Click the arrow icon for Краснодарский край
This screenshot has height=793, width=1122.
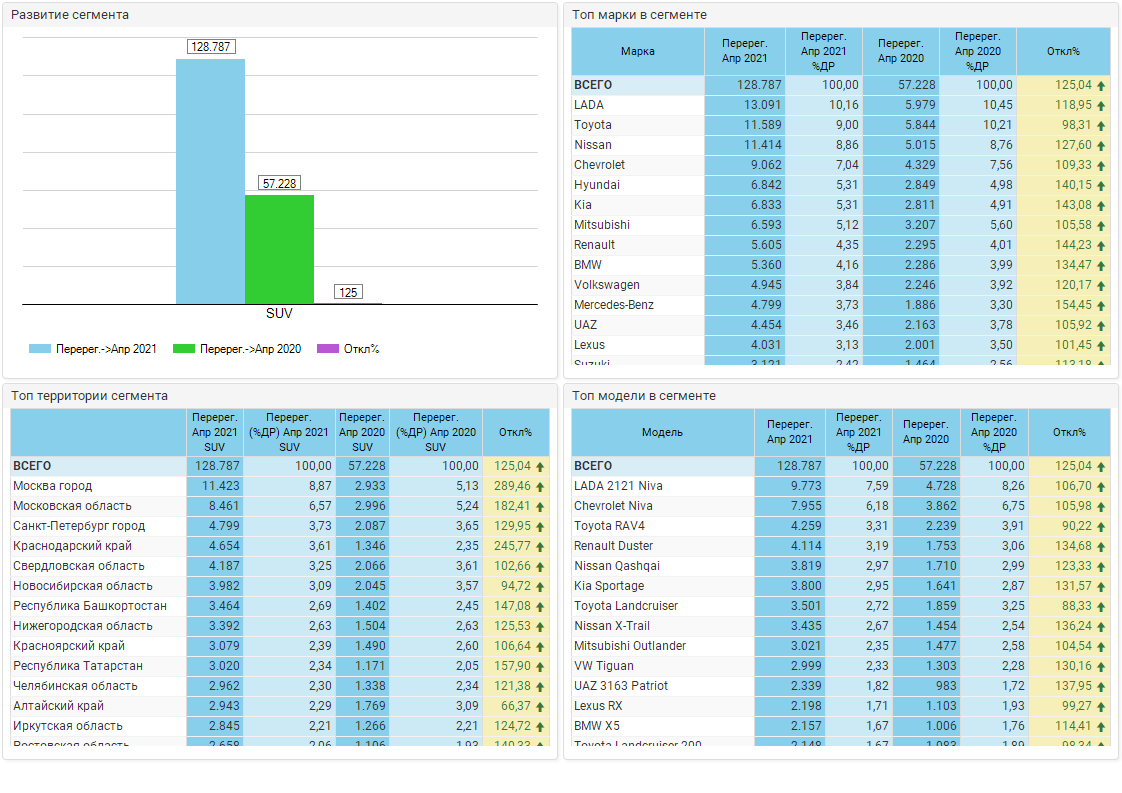(x=540, y=546)
